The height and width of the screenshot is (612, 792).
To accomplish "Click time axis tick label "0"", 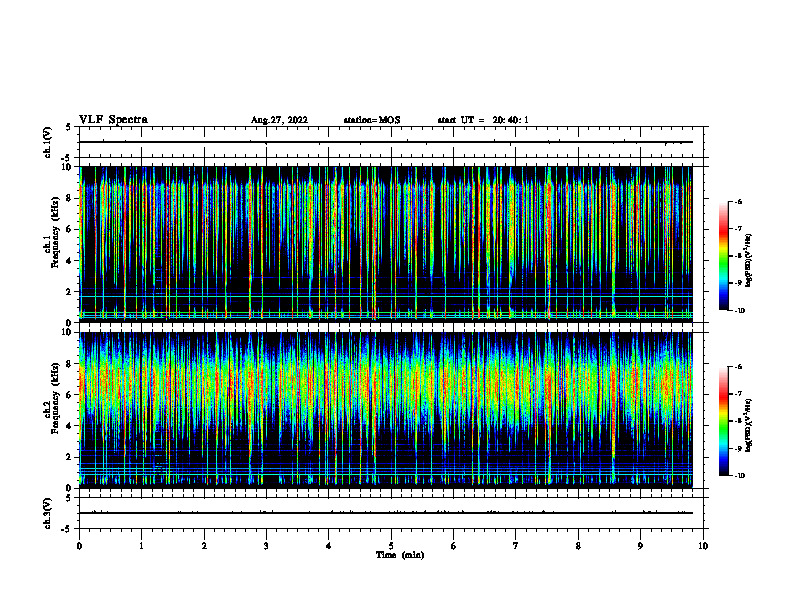I will point(79,546).
